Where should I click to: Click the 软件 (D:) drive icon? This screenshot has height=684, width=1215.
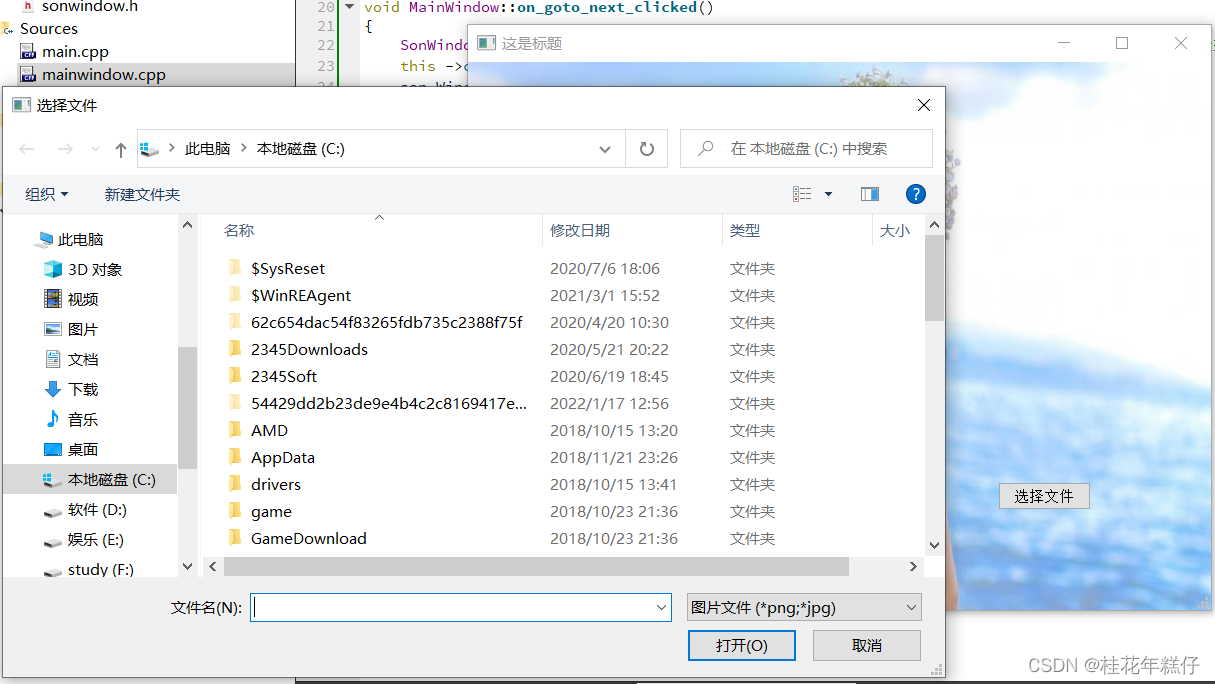[53, 511]
